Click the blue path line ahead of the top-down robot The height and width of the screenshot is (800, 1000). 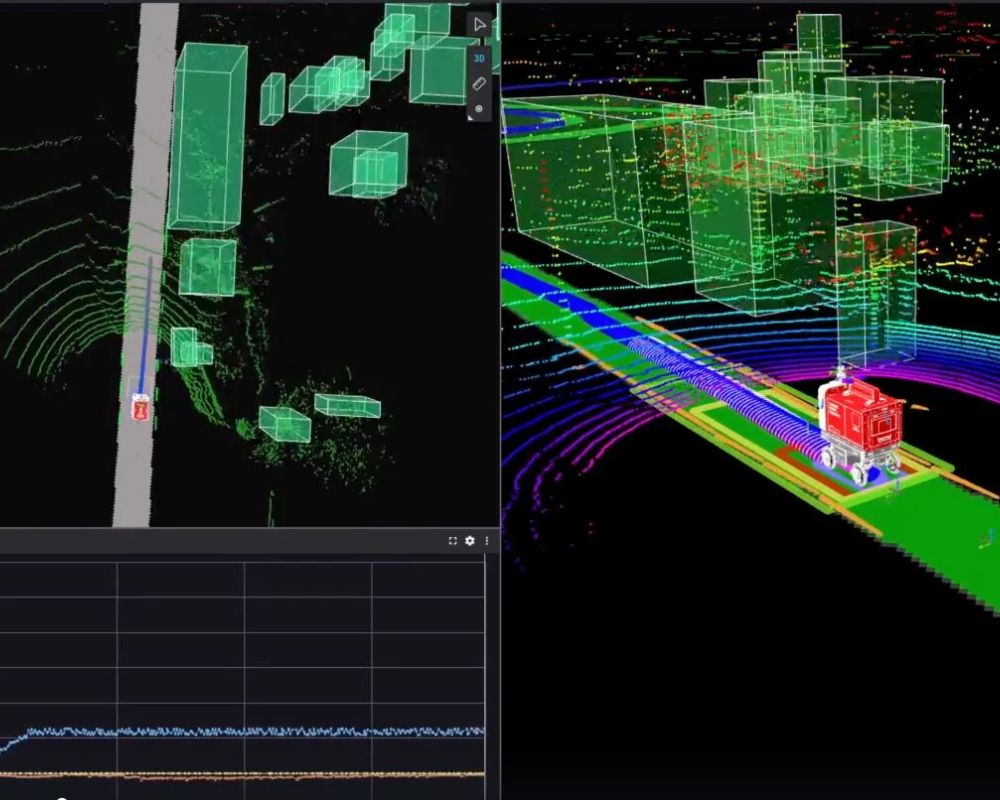click(146, 320)
